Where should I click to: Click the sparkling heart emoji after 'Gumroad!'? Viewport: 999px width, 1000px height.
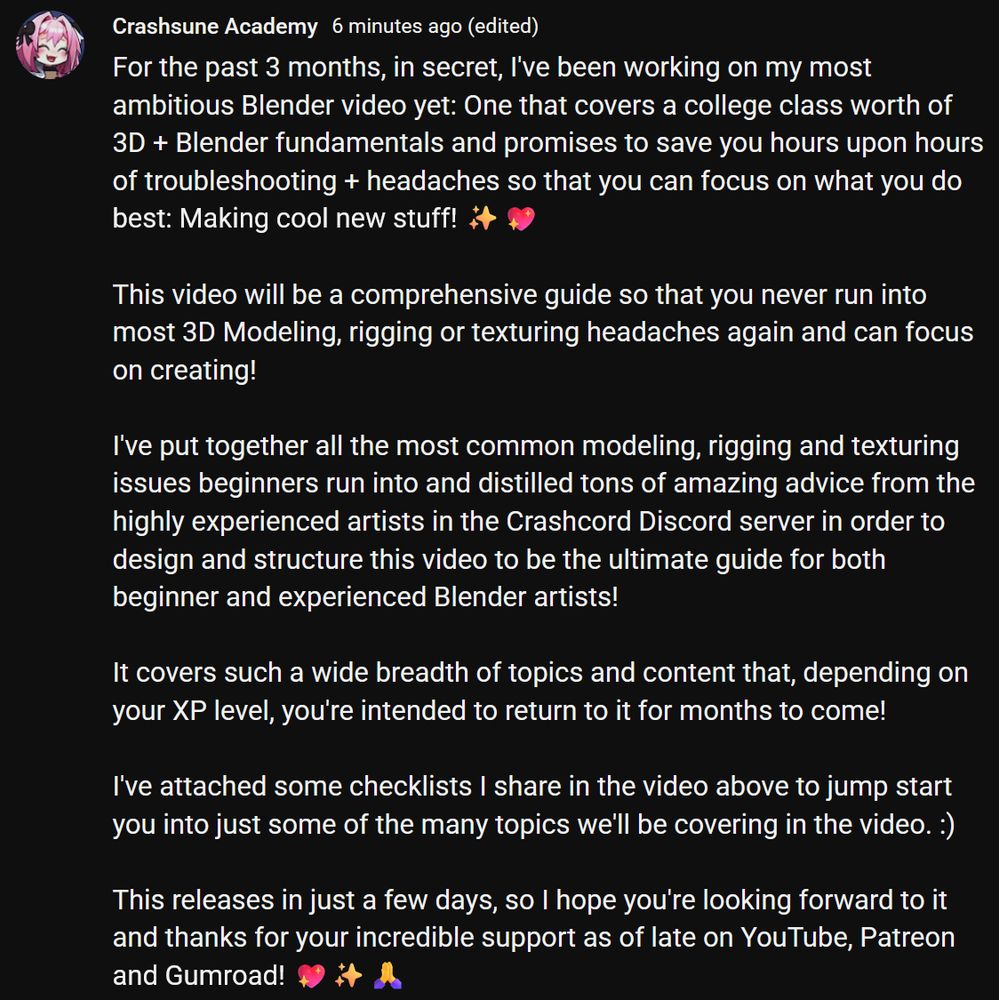click(311, 976)
